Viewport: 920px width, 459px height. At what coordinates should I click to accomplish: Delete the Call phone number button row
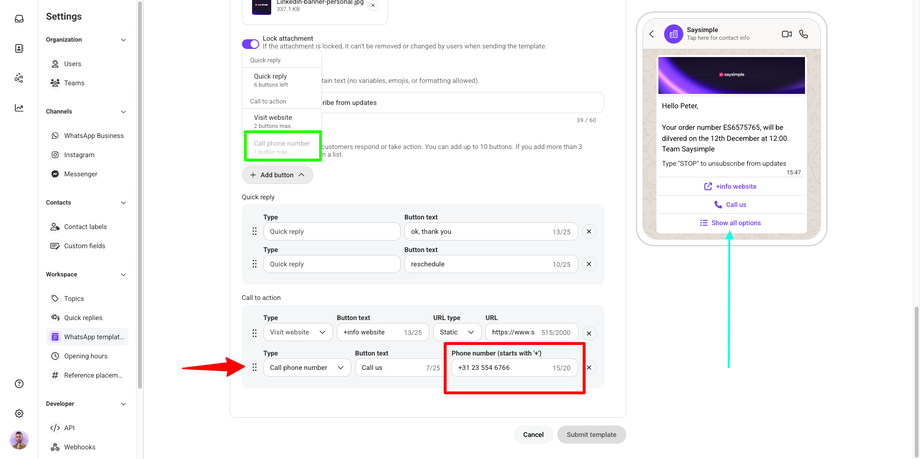click(x=589, y=368)
